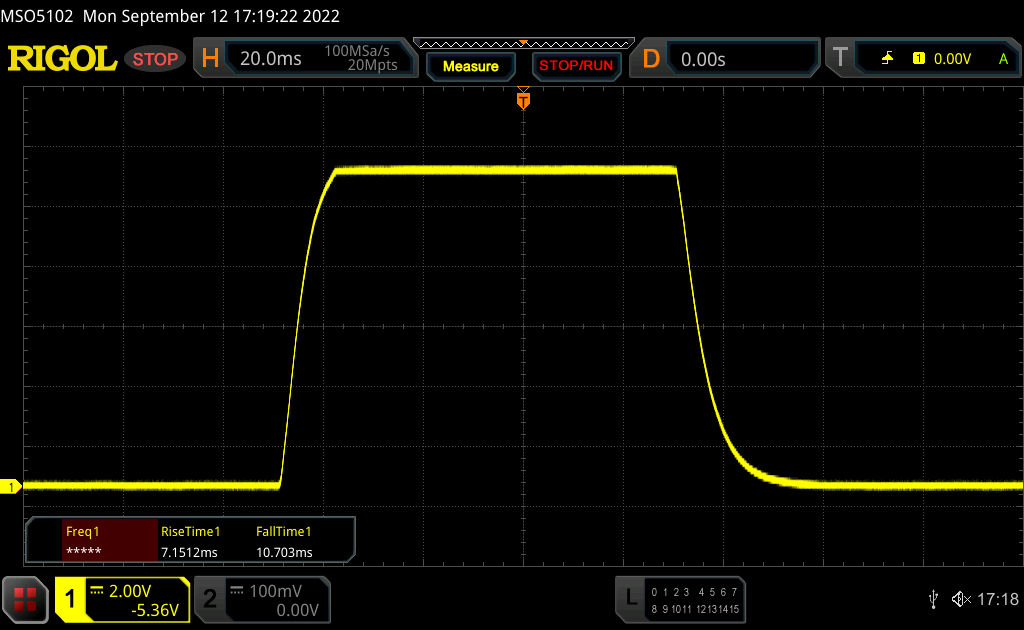The width and height of the screenshot is (1024, 630).
Task: Click the waveform memory position bar
Action: pyautogui.click(x=524, y=44)
